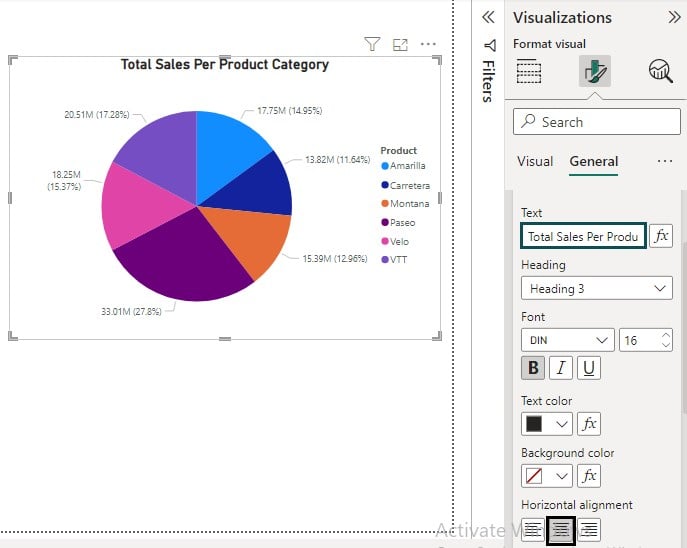Image resolution: width=687 pixels, height=548 pixels.
Task: Open the Background color swatch picker
Action: pos(547,476)
